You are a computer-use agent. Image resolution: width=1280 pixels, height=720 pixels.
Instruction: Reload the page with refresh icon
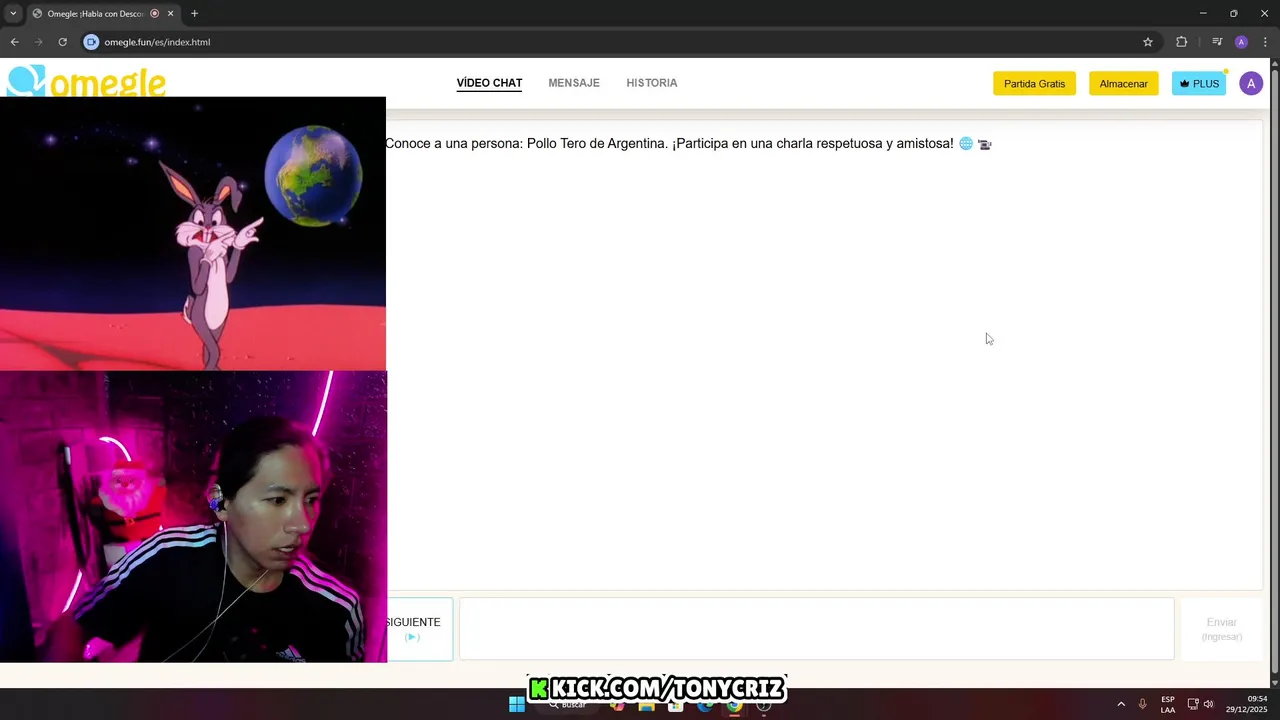point(62,42)
